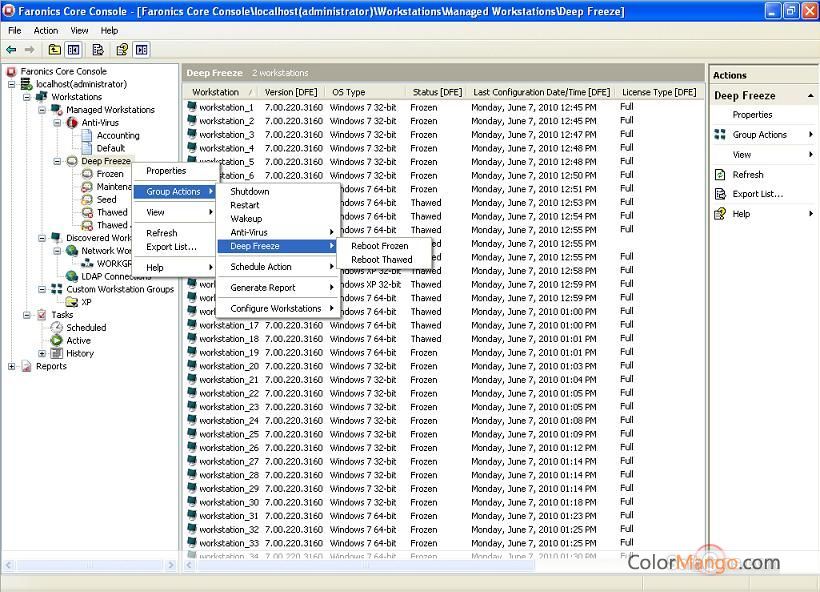Click the Deep Freeze tree node icon
The width and height of the screenshot is (820, 592).
[72, 161]
